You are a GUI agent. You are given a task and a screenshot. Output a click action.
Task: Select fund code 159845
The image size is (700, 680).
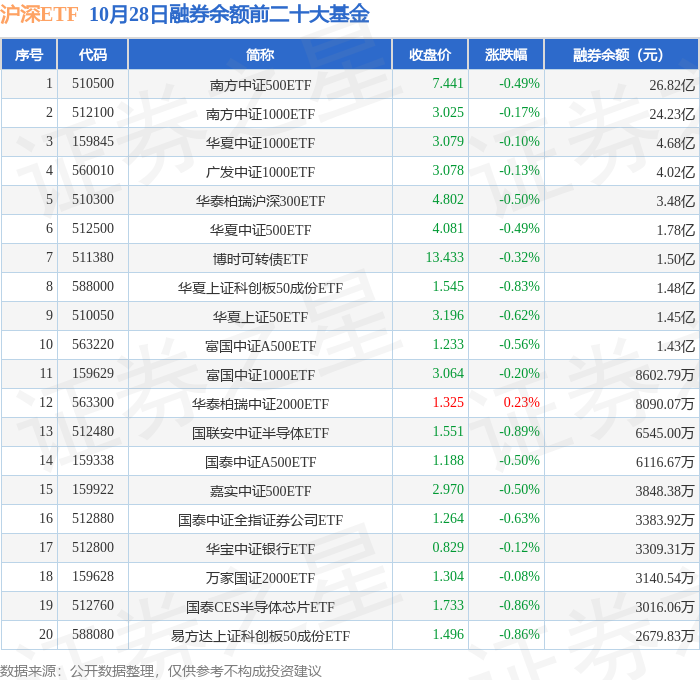coord(93,142)
